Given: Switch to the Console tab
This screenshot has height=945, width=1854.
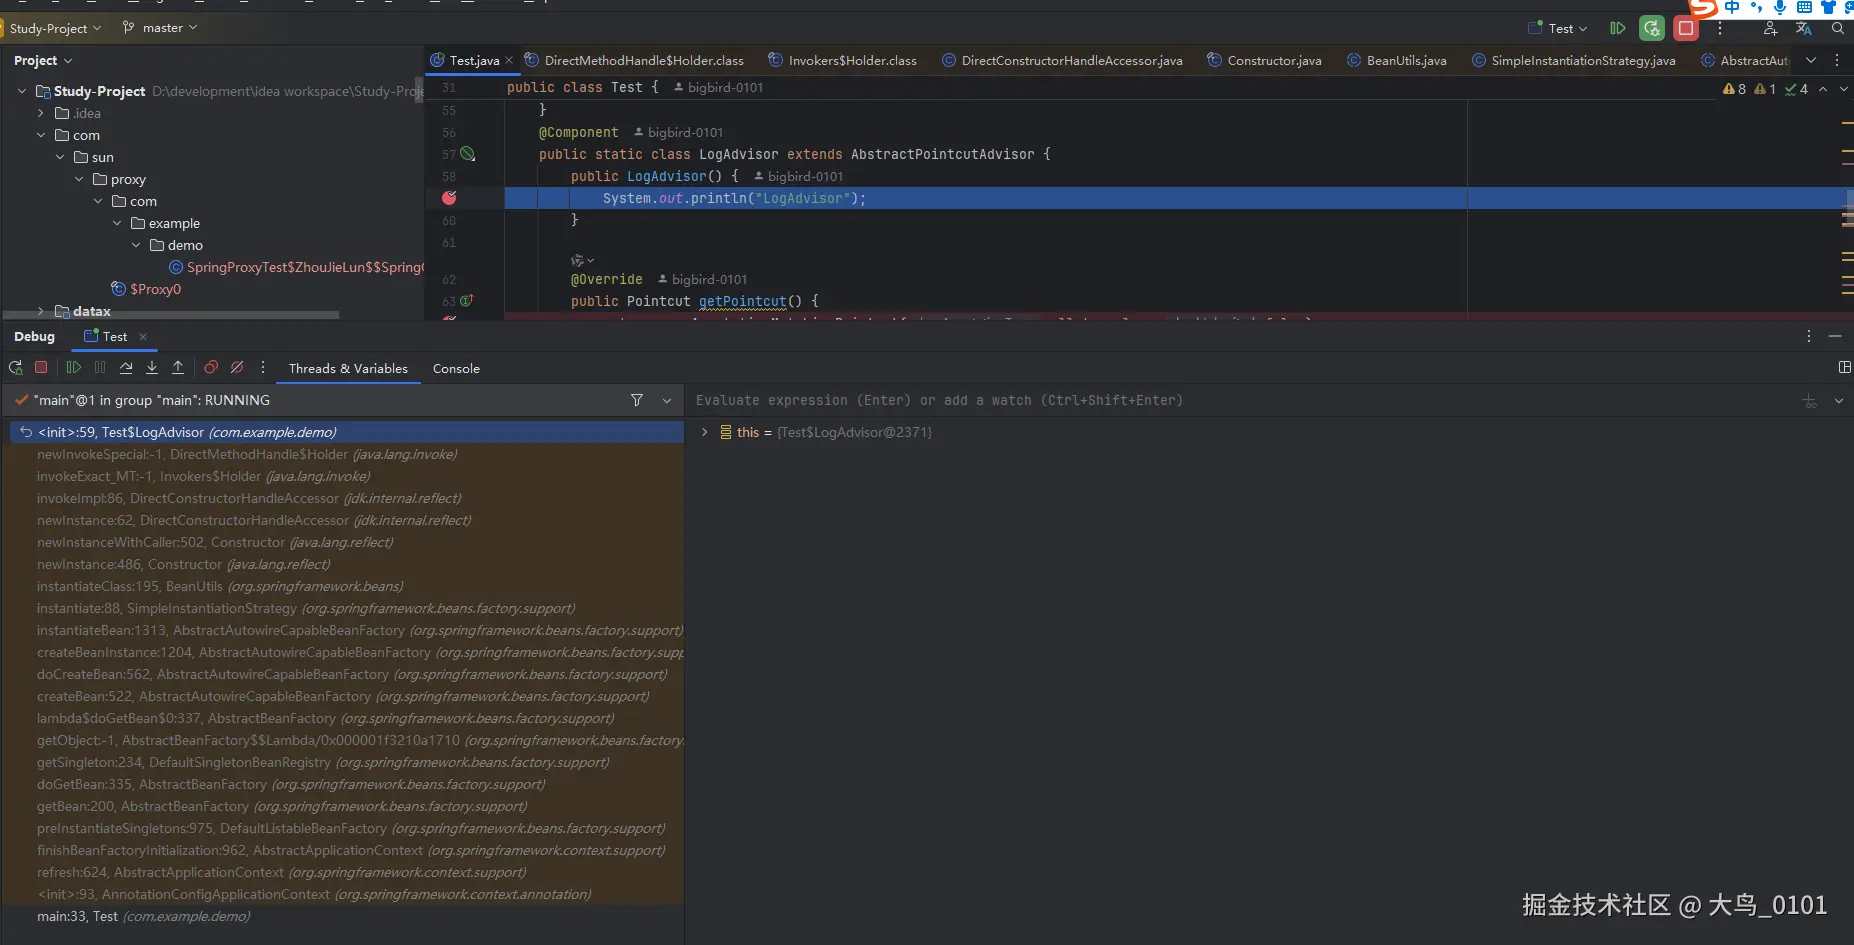Looking at the screenshot, I should pos(456,368).
